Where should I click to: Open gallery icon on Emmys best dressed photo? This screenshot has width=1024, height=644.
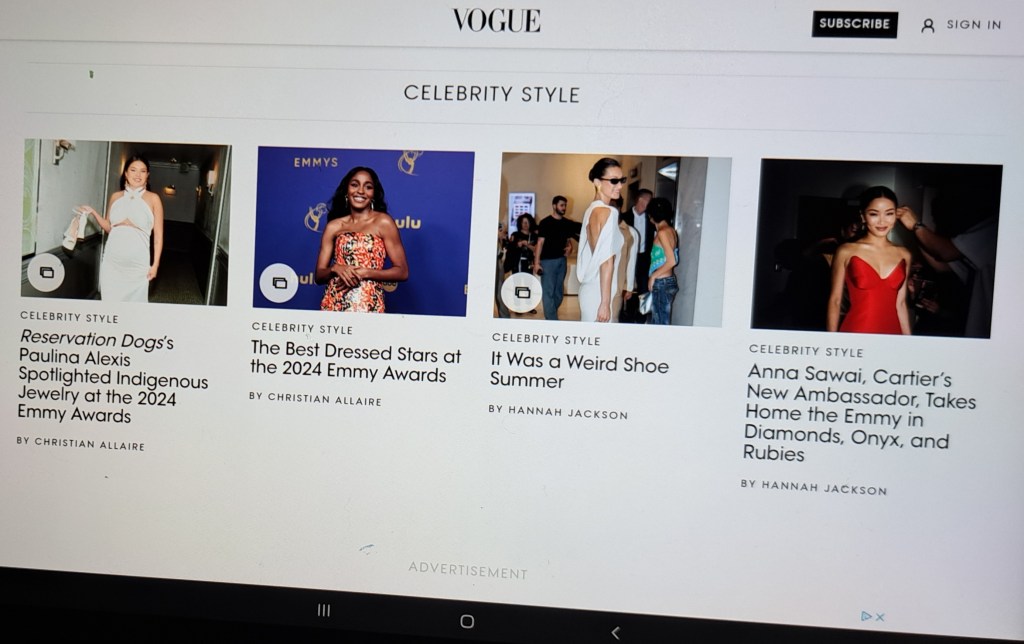click(x=279, y=283)
